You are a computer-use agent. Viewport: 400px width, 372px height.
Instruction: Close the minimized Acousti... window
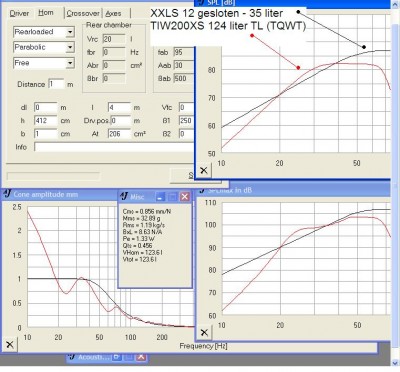(141, 357)
